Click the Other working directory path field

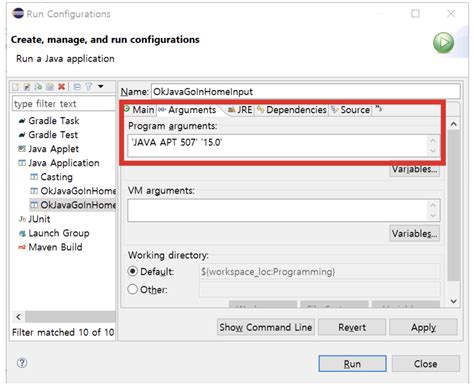(319, 289)
